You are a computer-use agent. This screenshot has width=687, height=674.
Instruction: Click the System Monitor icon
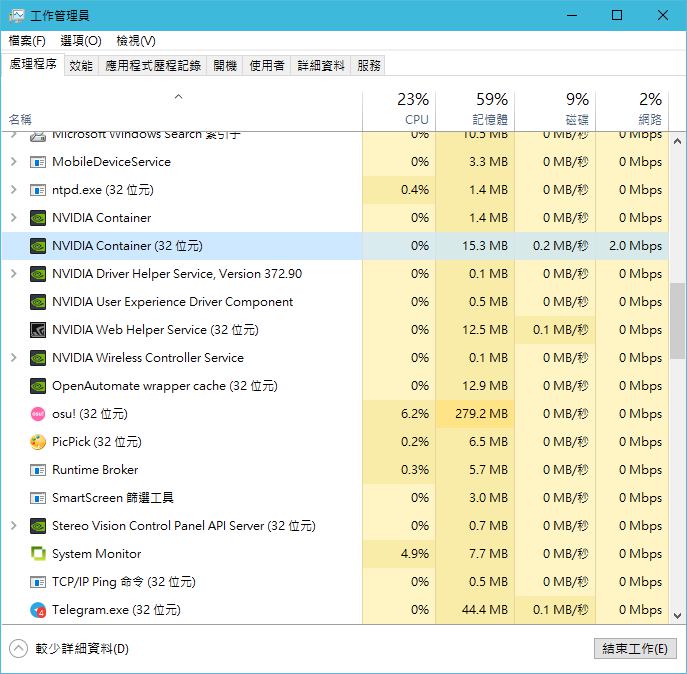38,554
